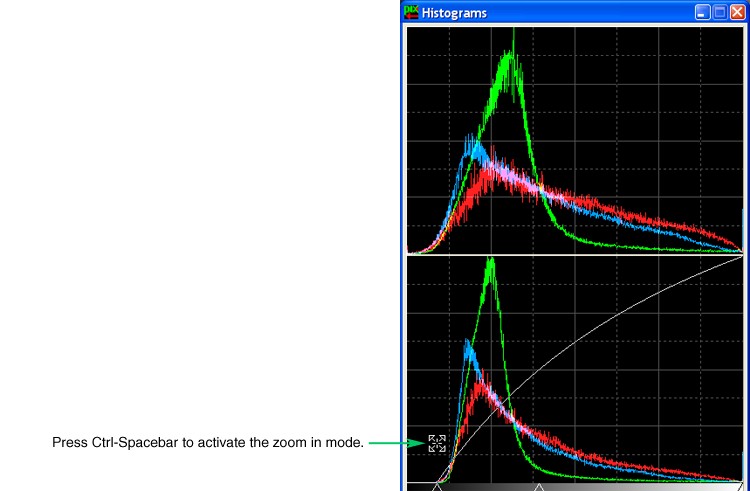750x491 pixels.
Task: Minimize the Histograms window
Action: click(x=702, y=12)
